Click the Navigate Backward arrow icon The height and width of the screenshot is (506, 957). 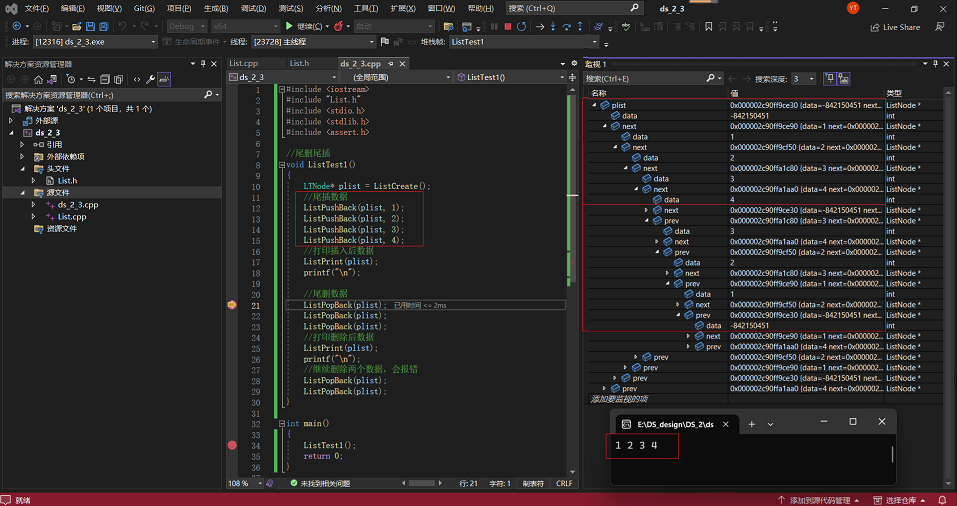click(16, 26)
